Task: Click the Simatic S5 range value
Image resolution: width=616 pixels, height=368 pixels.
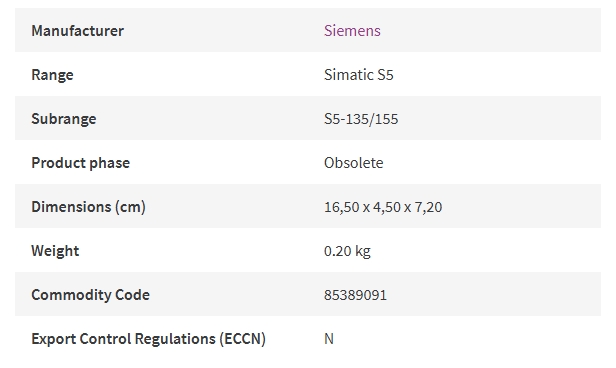Action: [358, 75]
